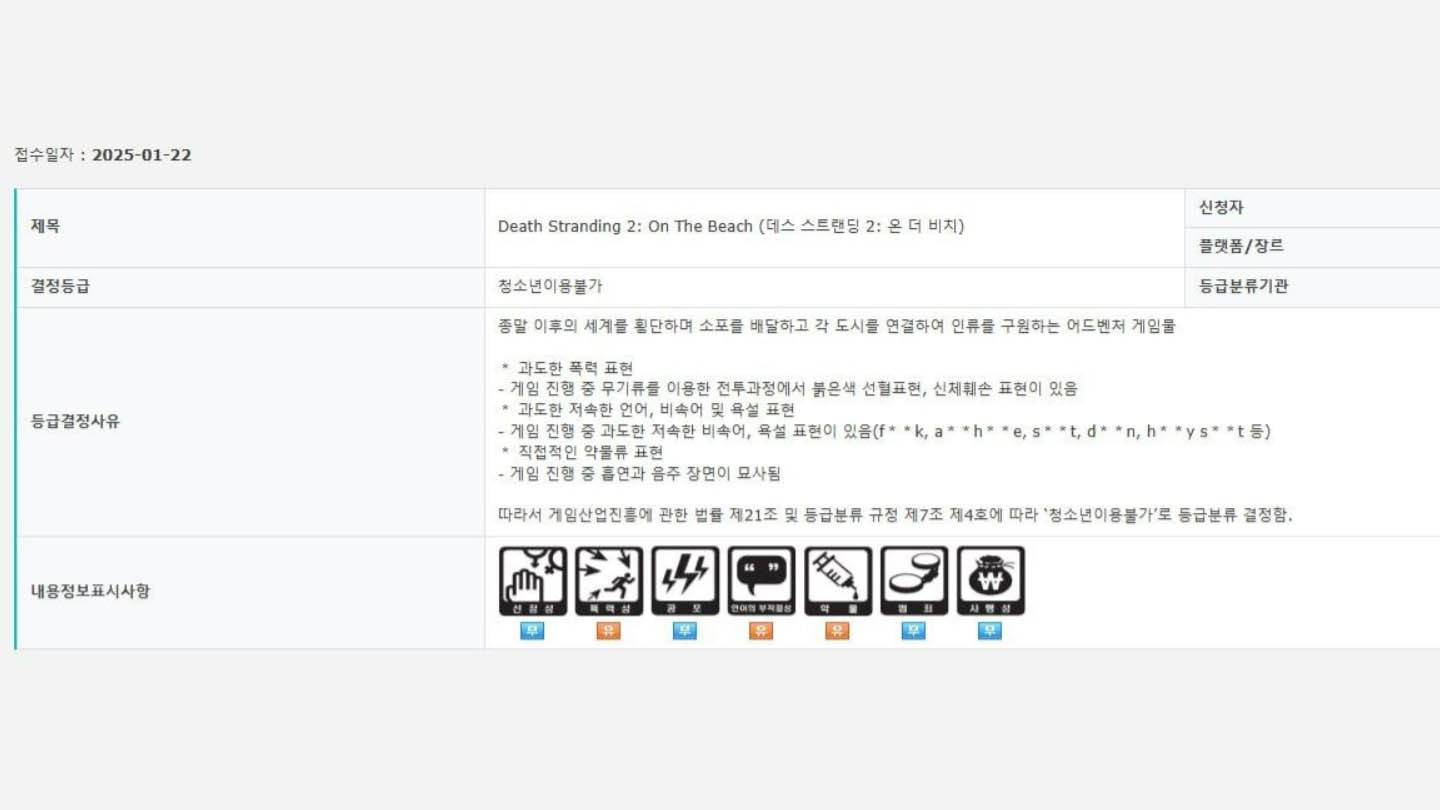Click orange 유 badge under drugs icon
Image resolution: width=1440 pixels, height=810 pixels.
click(838, 631)
